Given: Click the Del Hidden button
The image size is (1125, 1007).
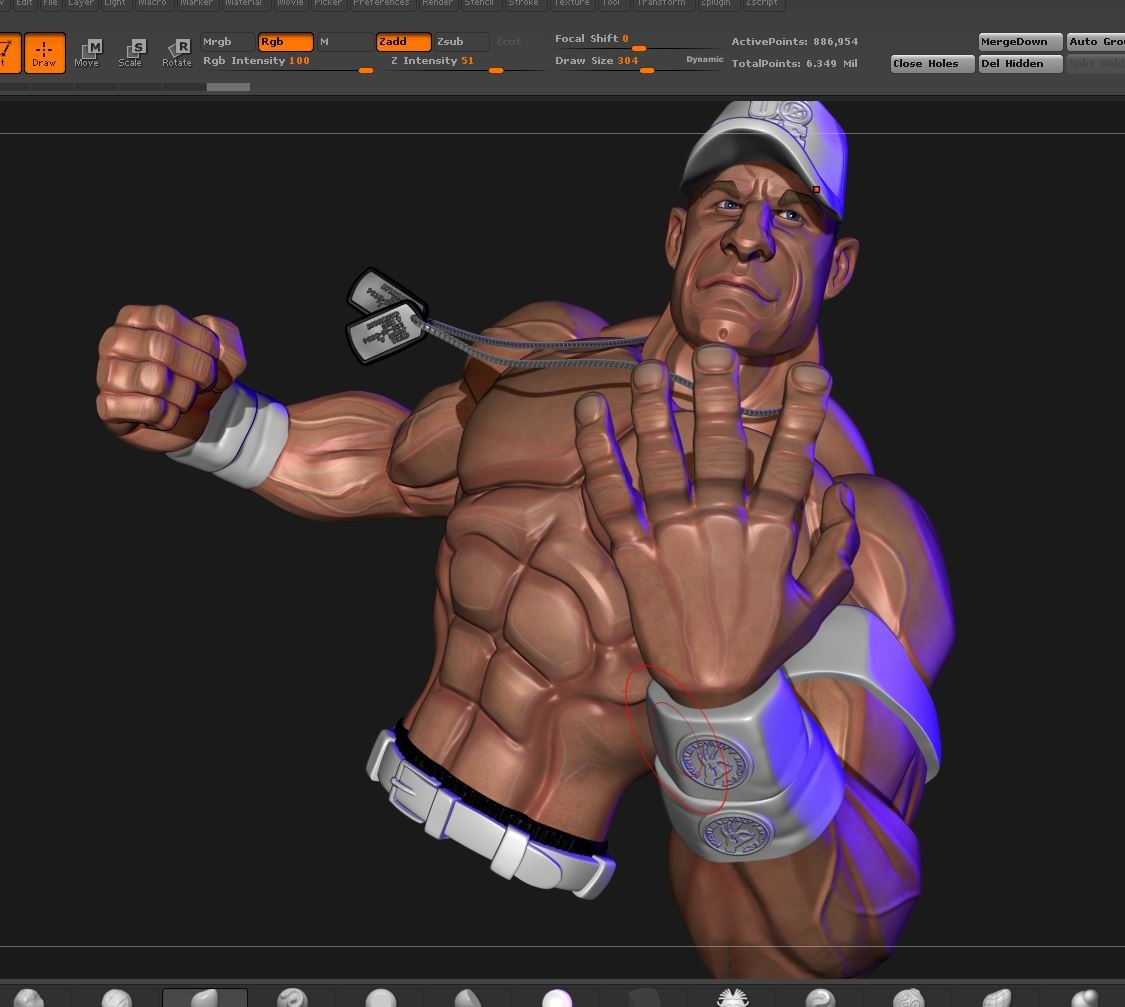Looking at the screenshot, I should pyautogui.click(x=1020, y=64).
